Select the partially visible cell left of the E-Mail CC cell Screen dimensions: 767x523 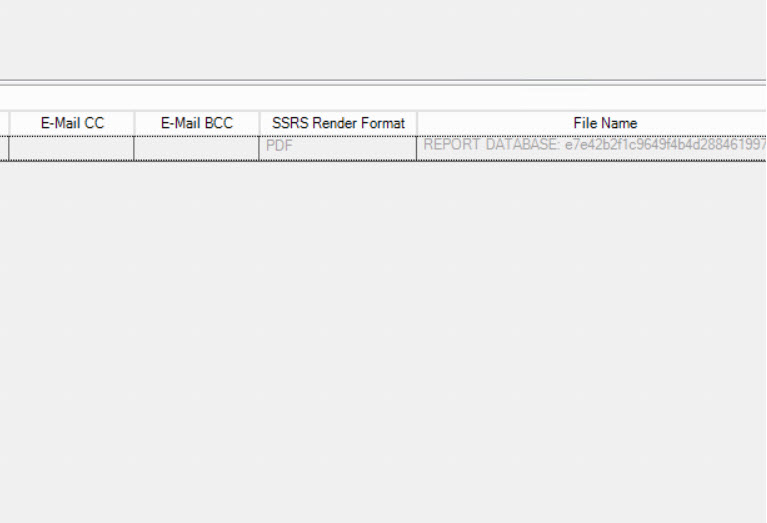[4, 148]
